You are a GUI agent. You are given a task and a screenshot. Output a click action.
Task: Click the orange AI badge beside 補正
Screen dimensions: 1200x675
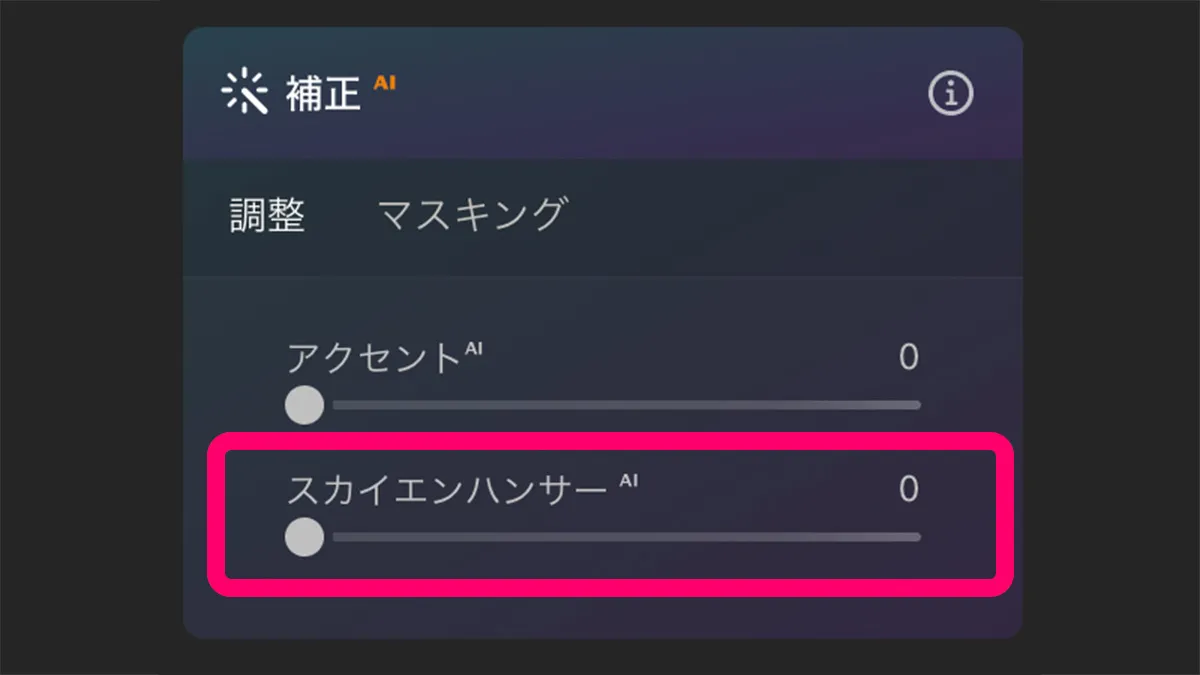tap(385, 83)
